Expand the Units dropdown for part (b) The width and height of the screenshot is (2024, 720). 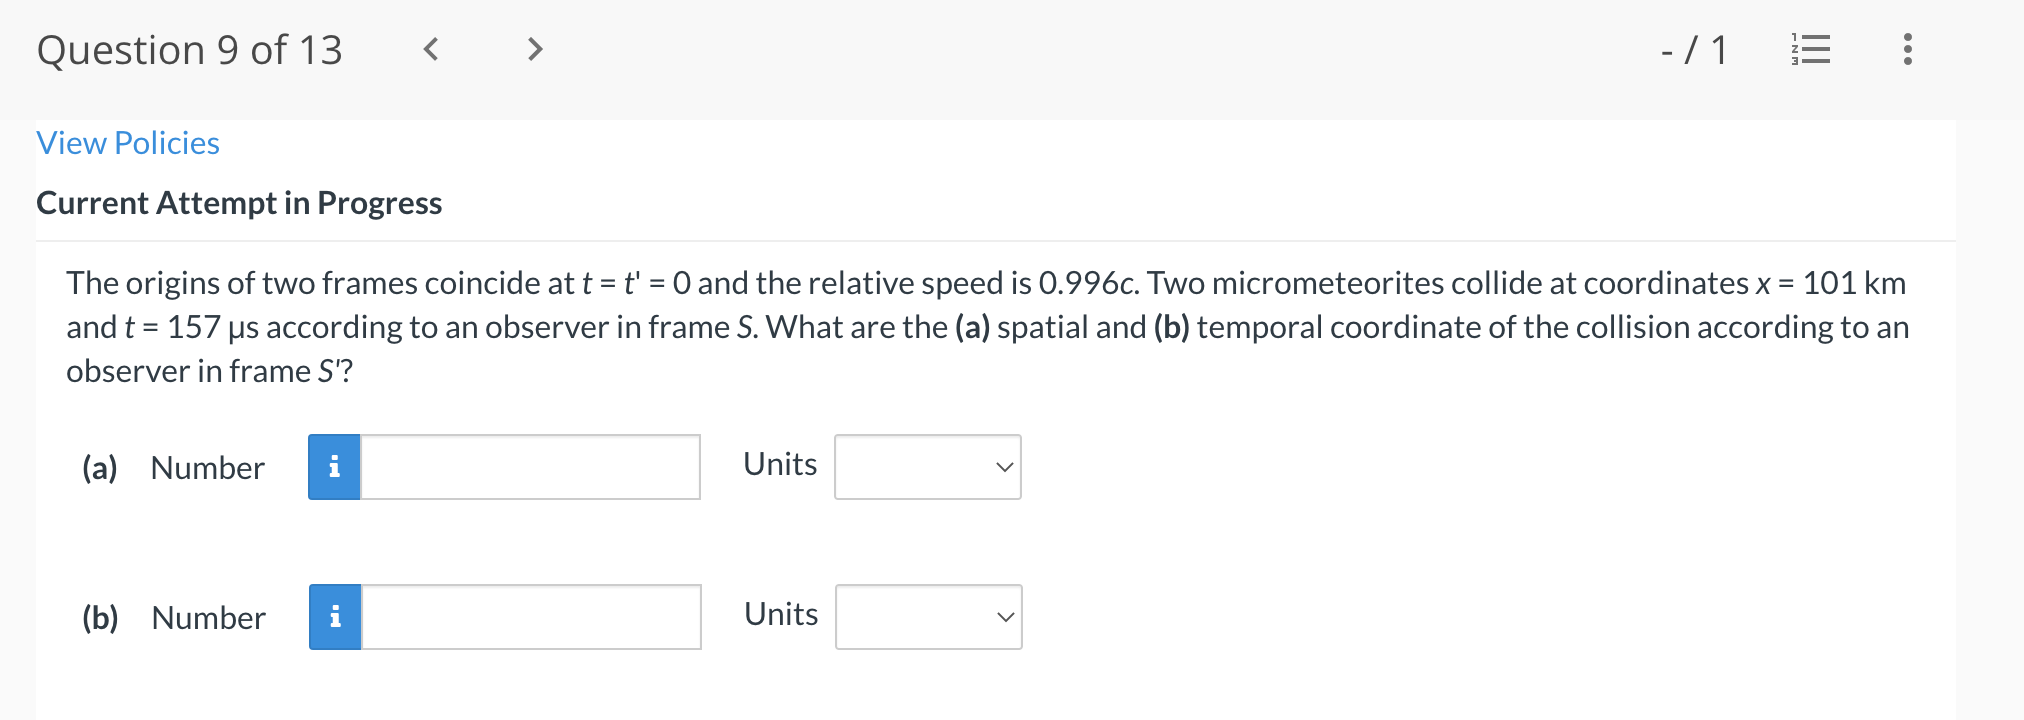point(929,617)
